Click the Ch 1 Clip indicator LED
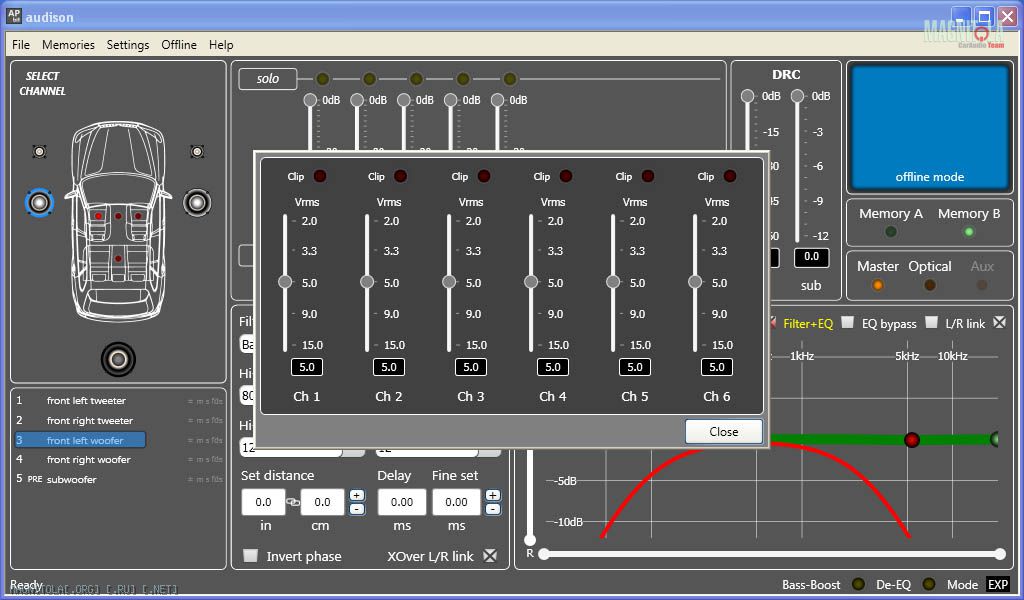The height and width of the screenshot is (600, 1024). pos(320,176)
